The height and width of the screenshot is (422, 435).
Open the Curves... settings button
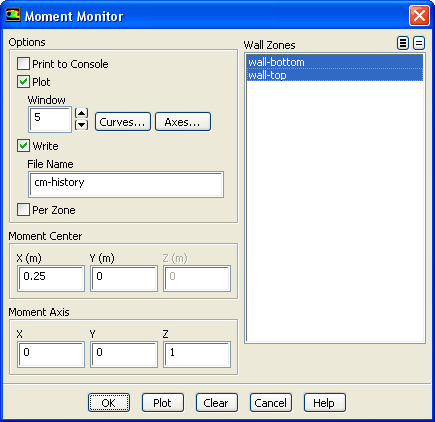point(123,122)
